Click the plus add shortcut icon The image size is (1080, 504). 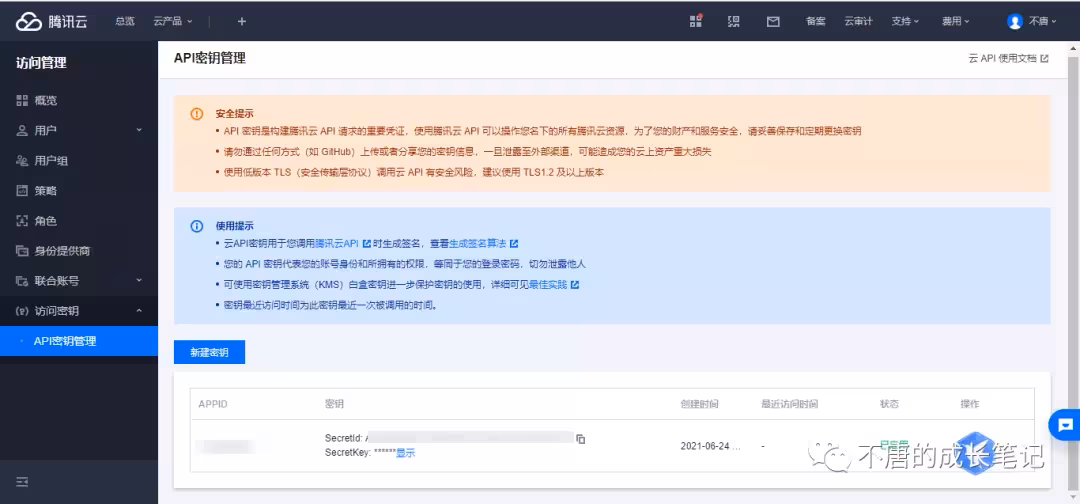point(242,21)
